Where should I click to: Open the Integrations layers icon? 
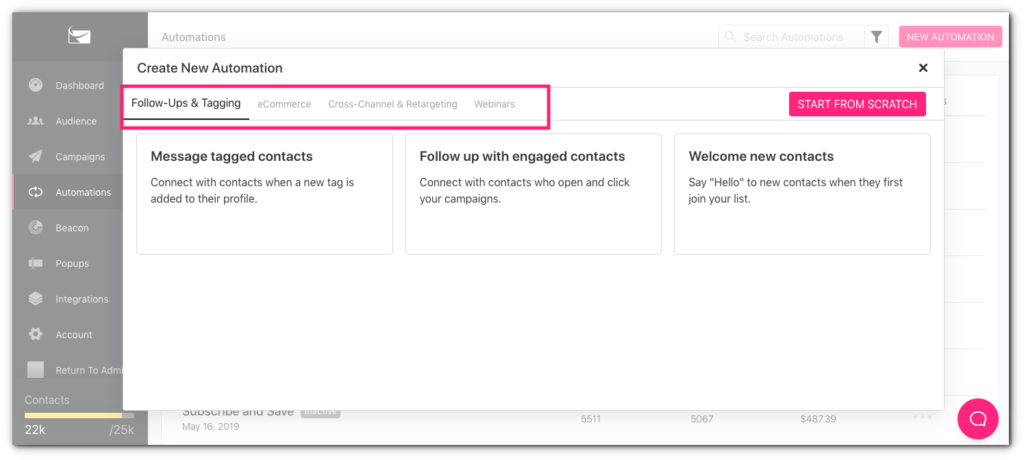coord(36,299)
